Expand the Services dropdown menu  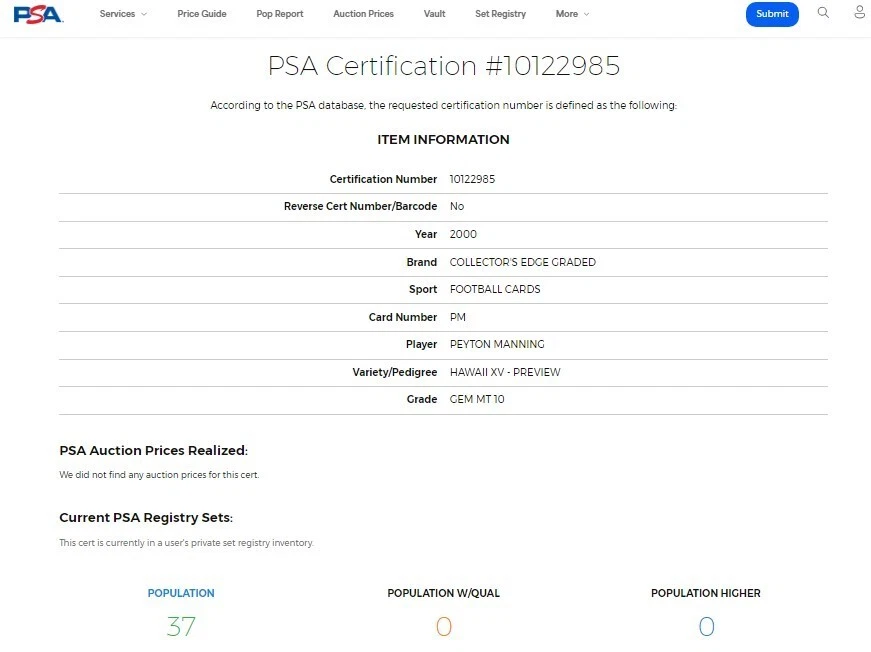point(123,14)
